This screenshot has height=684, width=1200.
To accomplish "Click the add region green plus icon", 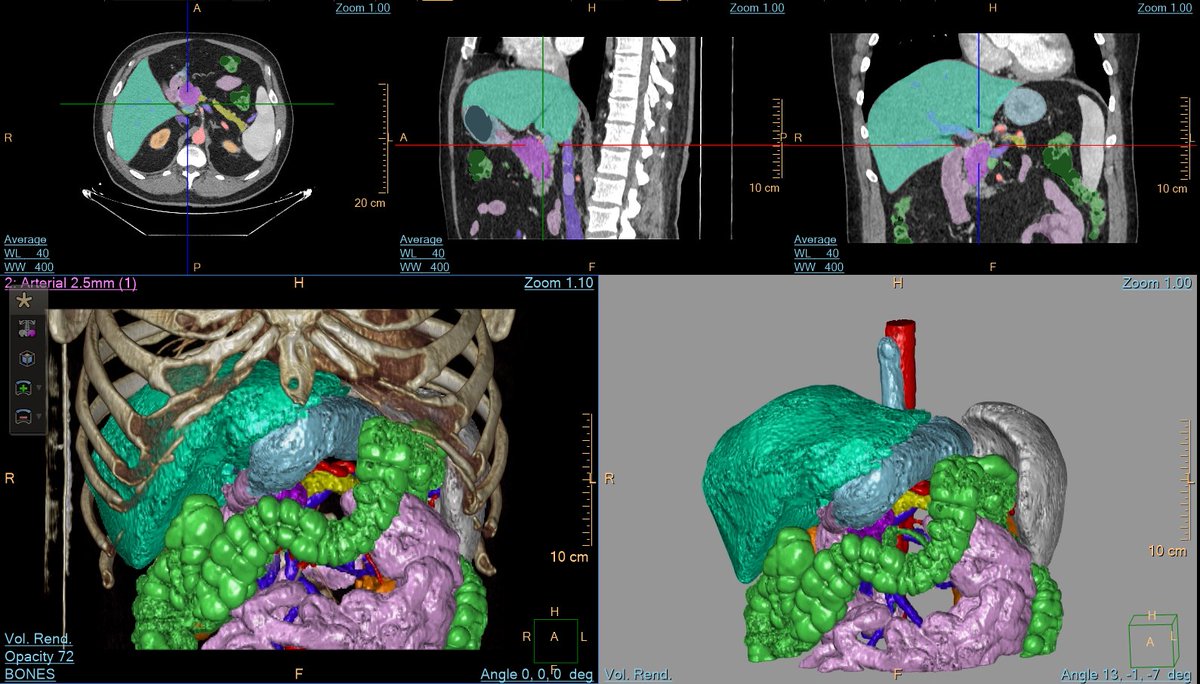I will click(x=23, y=387).
